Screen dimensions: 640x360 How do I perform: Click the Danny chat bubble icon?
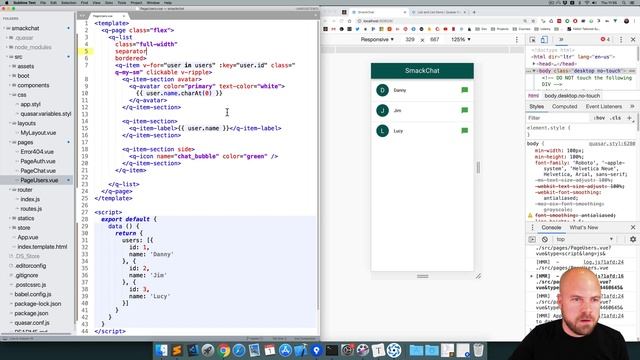[x=464, y=90]
